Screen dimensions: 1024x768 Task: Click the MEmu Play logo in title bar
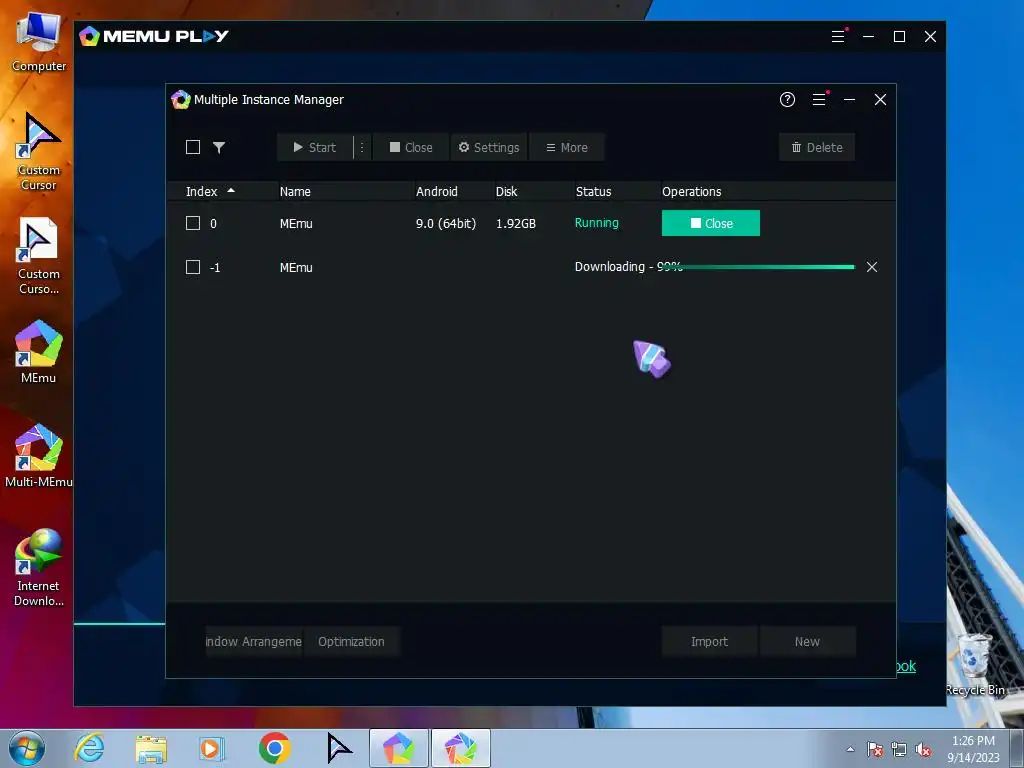[153, 36]
